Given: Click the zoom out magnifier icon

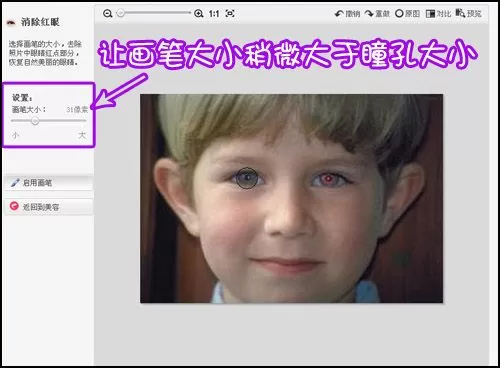Looking at the screenshot, I should pyautogui.click(x=108, y=14).
